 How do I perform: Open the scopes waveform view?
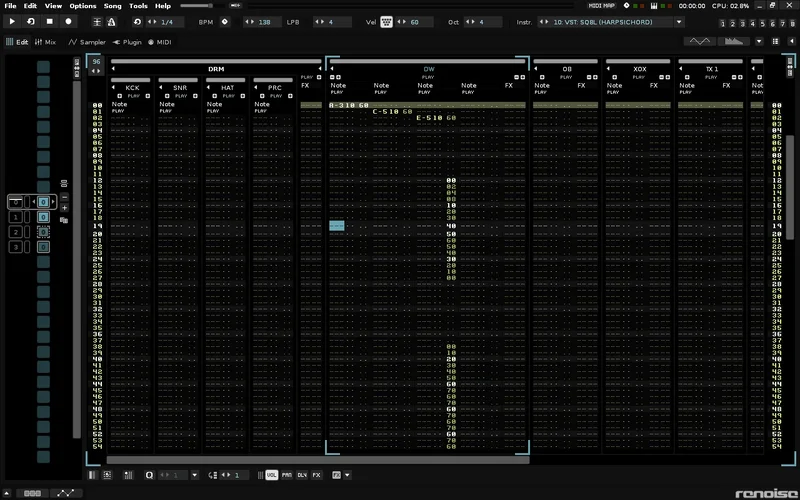(x=700, y=42)
